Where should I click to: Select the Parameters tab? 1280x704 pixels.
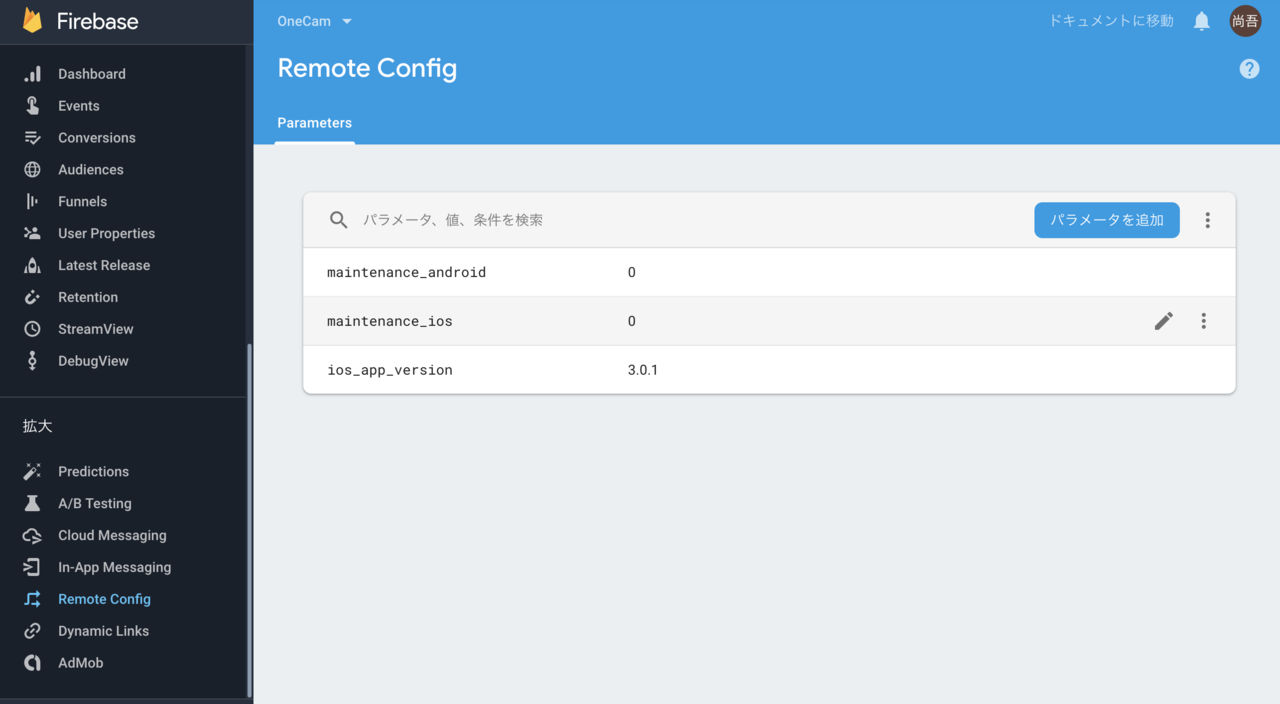click(315, 123)
